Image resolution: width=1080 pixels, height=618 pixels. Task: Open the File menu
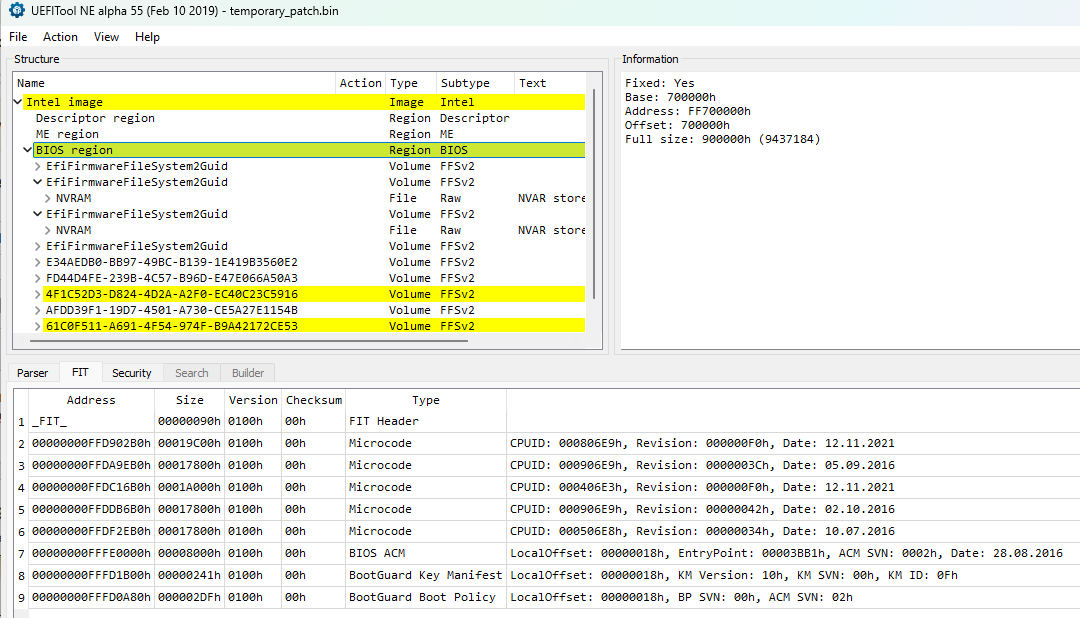click(18, 37)
